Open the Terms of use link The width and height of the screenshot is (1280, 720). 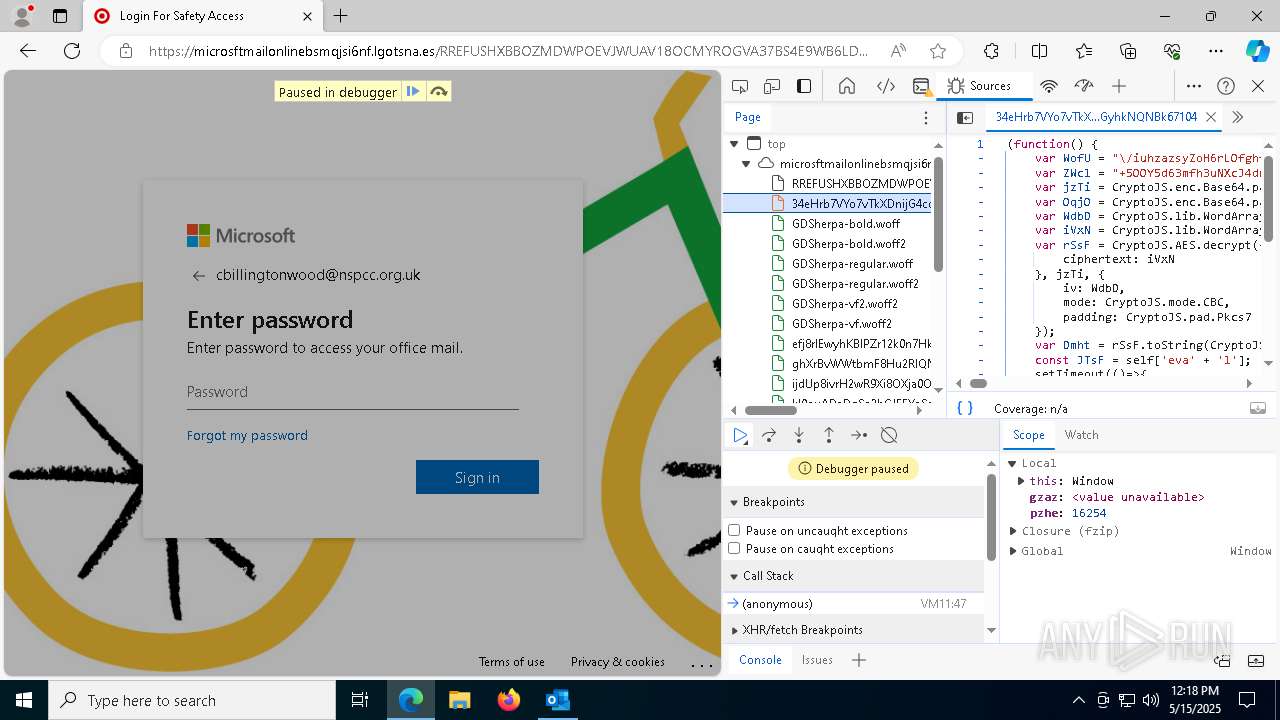511,662
